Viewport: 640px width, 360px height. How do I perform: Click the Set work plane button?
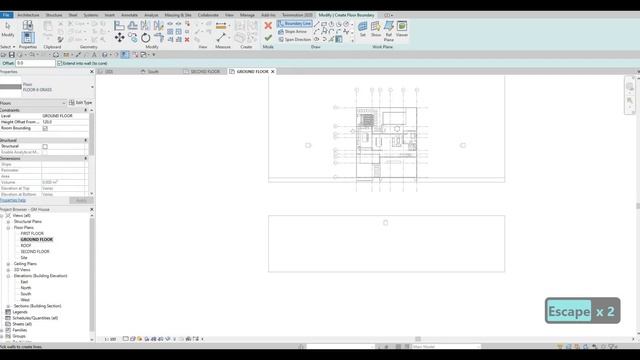[x=362, y=29]
